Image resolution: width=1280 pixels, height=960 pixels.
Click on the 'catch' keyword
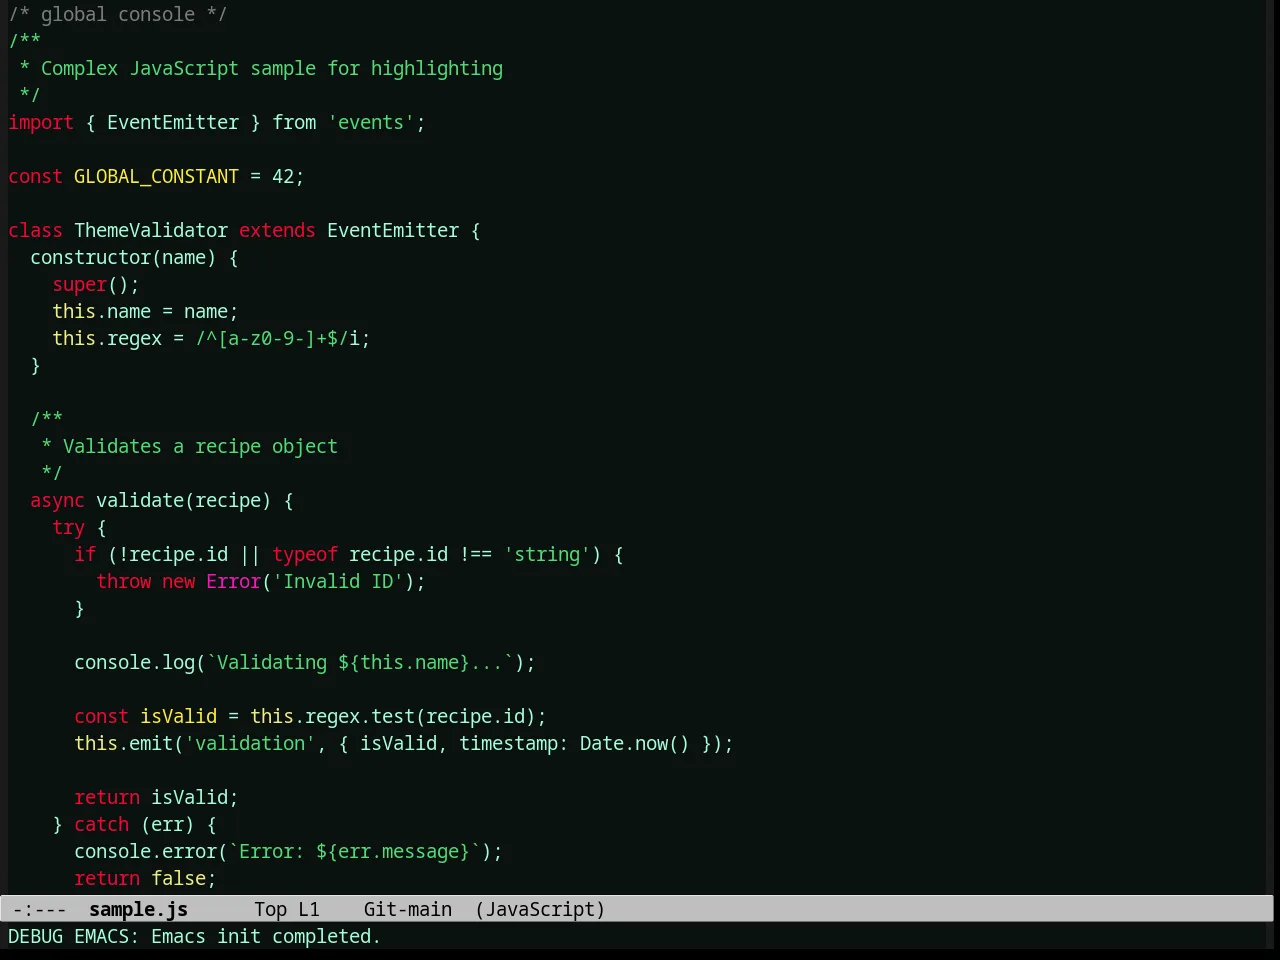(101, 824)
